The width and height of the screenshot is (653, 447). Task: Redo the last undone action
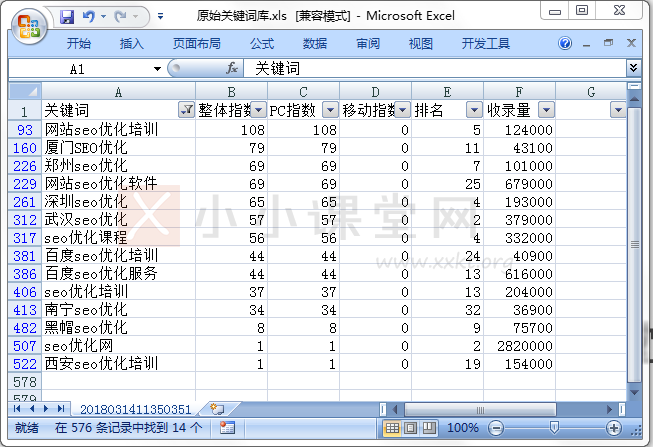pyautogui.click(x=121, y=17)
